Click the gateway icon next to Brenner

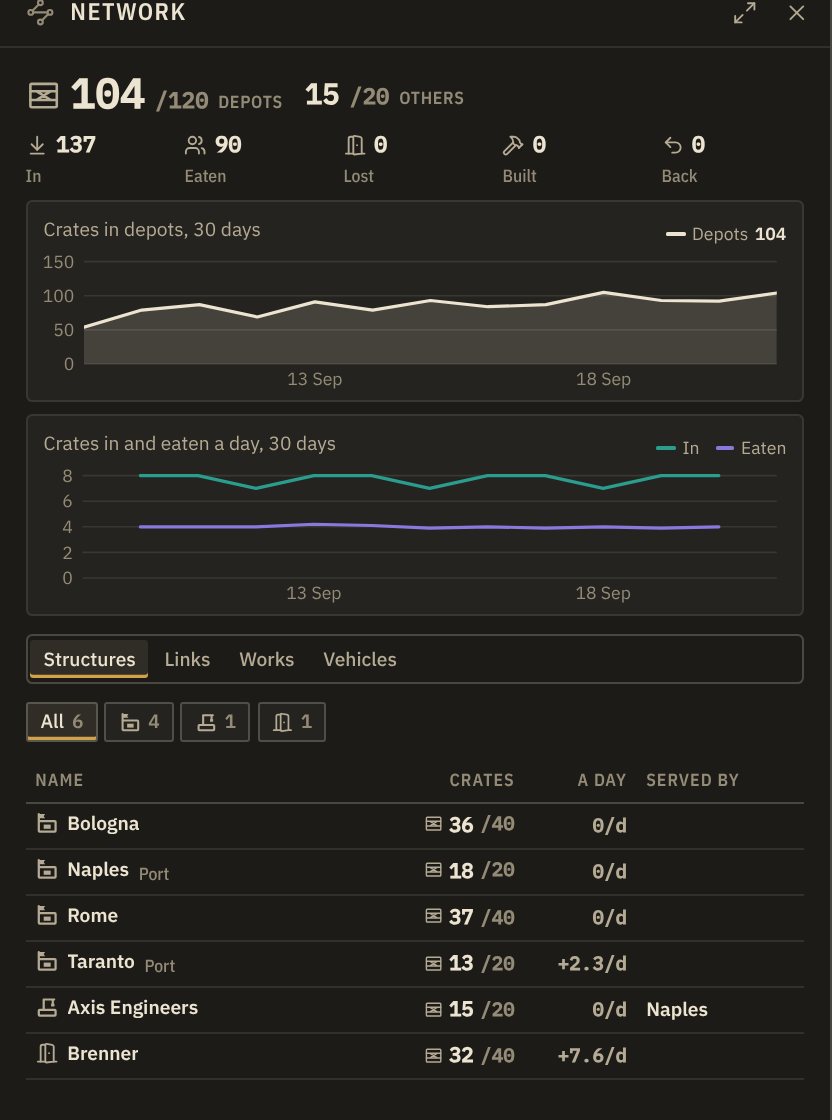click(47, 1054)
